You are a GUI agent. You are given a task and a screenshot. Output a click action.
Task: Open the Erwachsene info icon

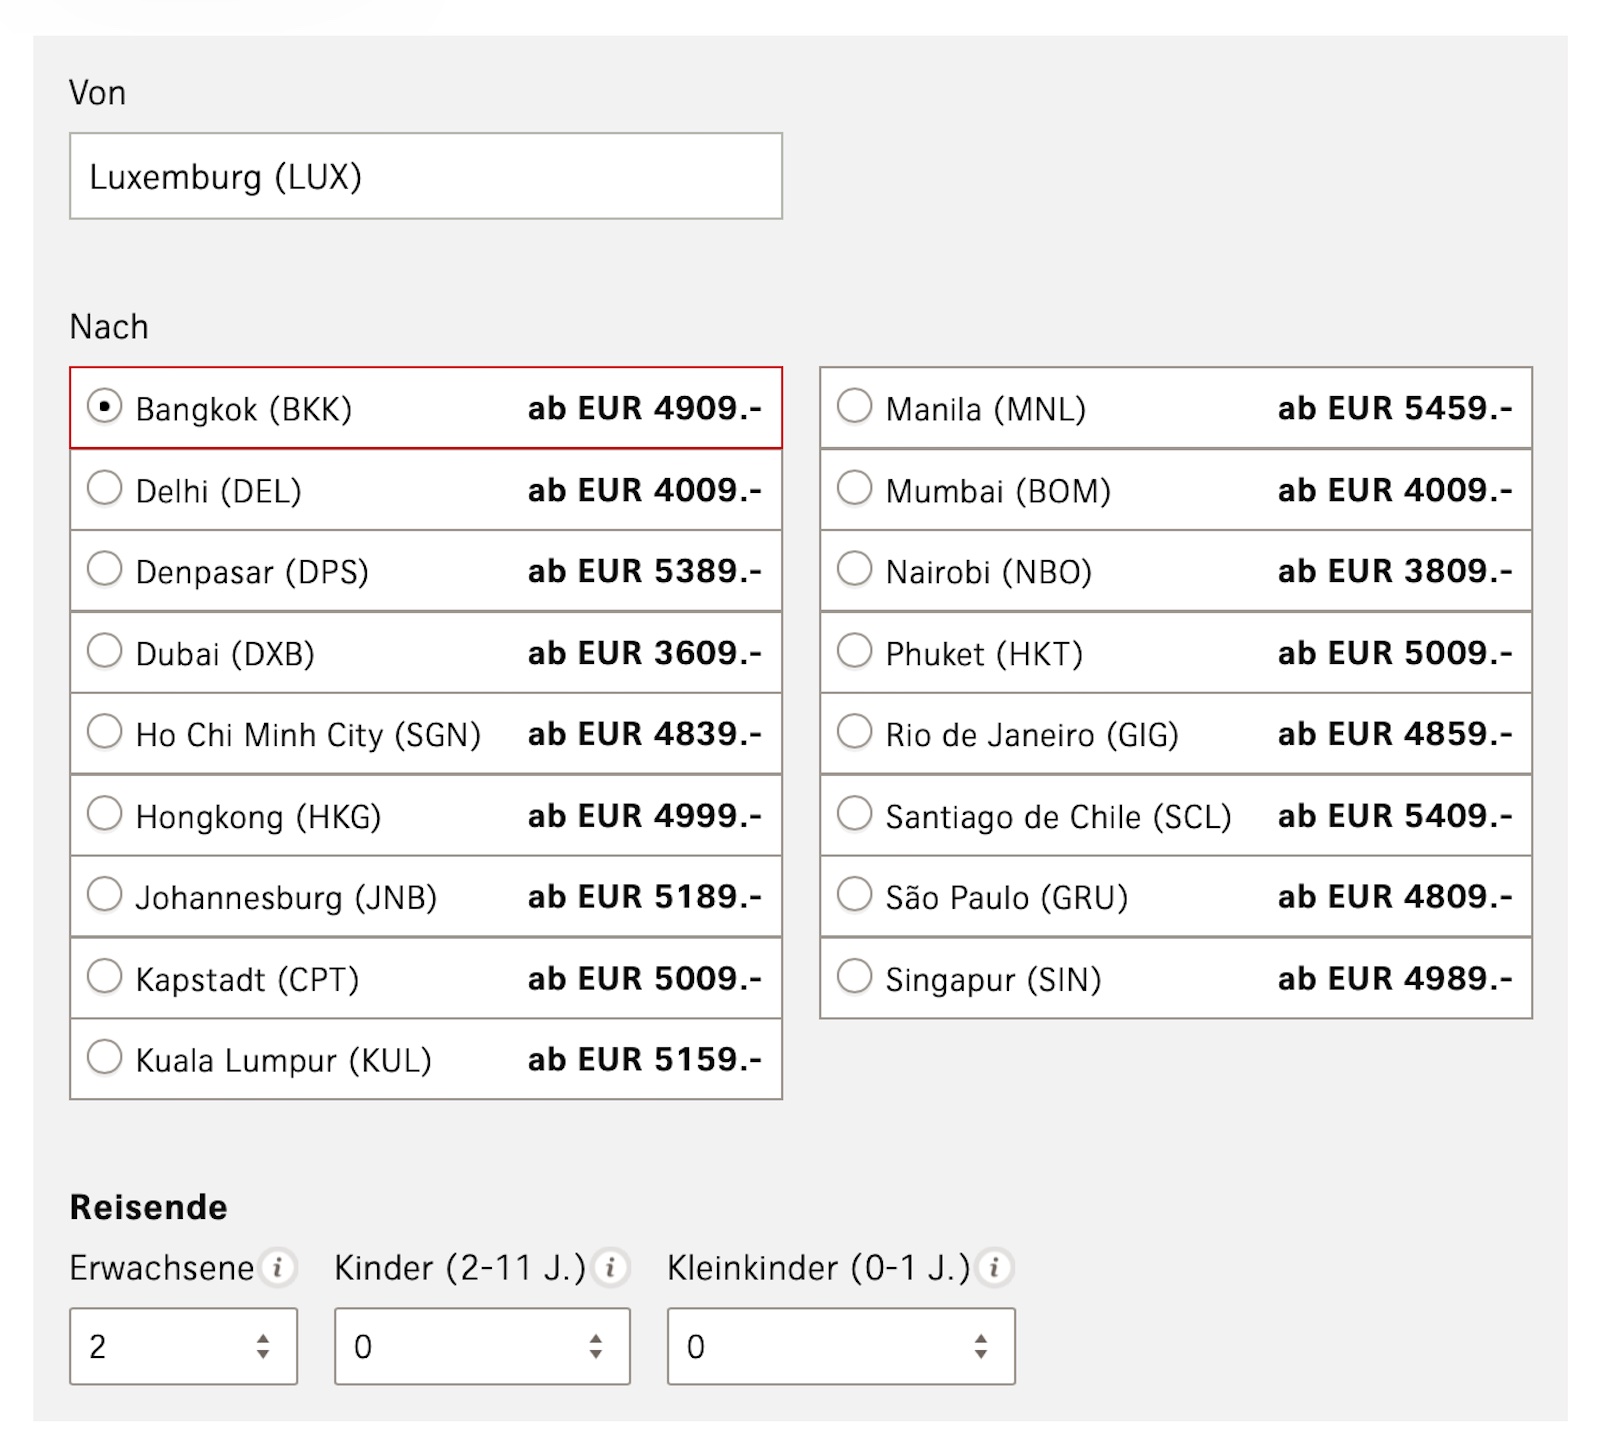click(x=278, y=1267)
